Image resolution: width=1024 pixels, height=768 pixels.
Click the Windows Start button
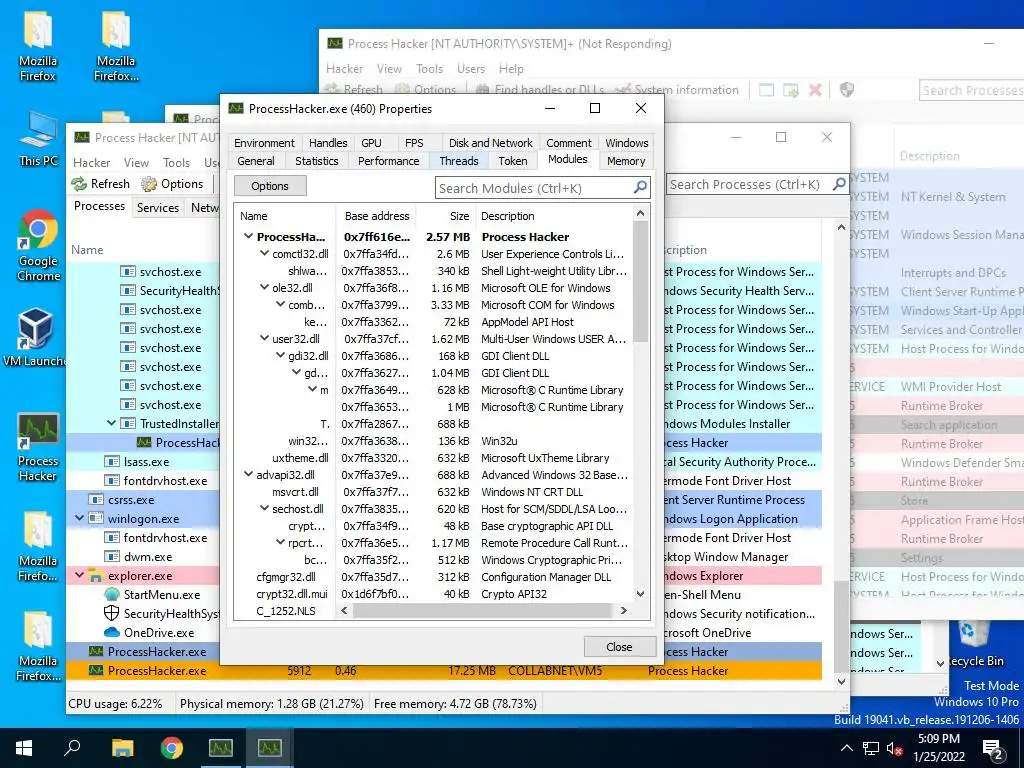tap(24, 748)
